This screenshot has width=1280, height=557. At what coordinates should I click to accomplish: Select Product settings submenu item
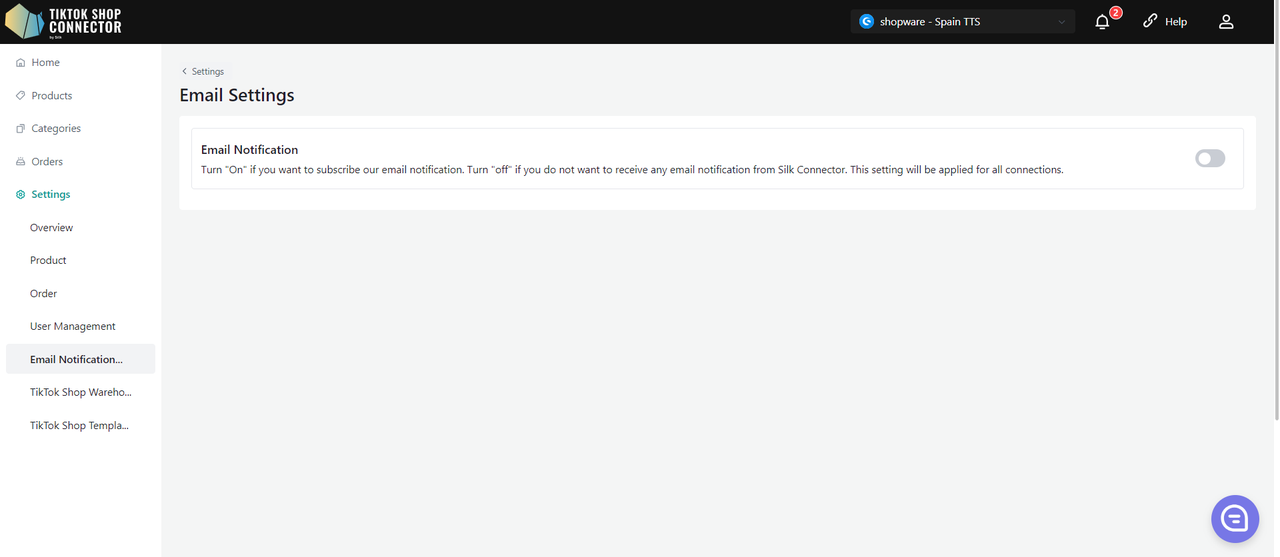click(48, 261)
